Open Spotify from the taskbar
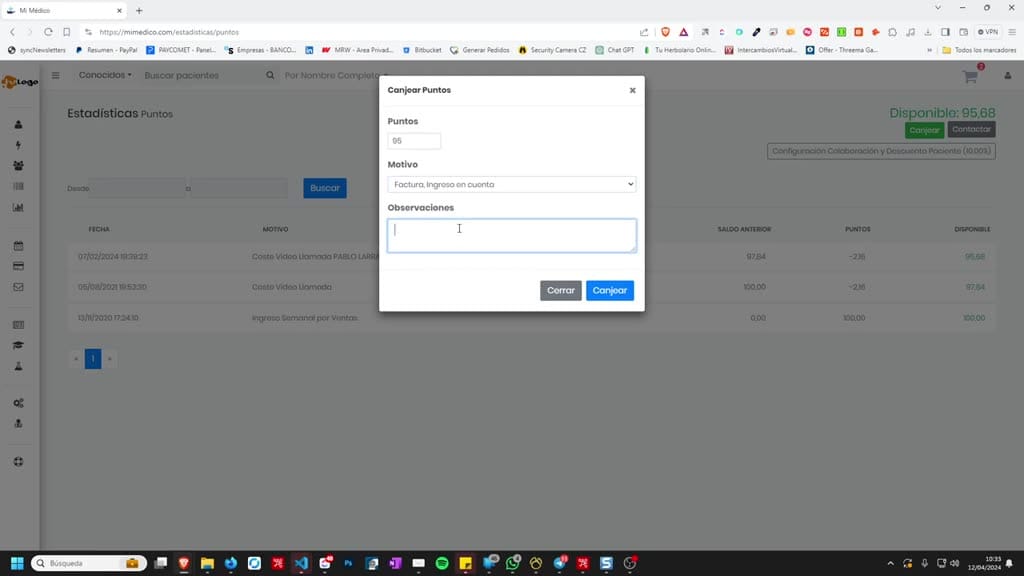The width and height of the screenshot is (1024, 576). point(442,563)
